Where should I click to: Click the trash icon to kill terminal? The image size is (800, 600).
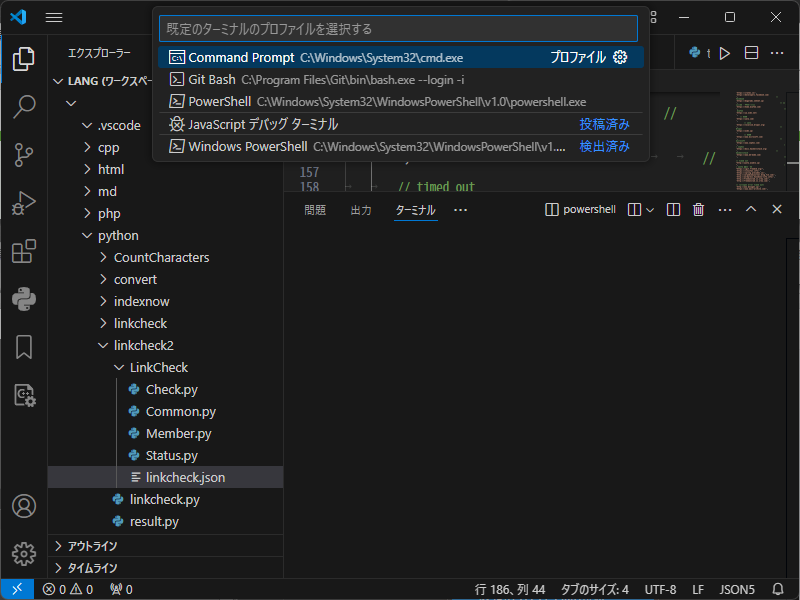pyautogui.click(x=699, y=210)
